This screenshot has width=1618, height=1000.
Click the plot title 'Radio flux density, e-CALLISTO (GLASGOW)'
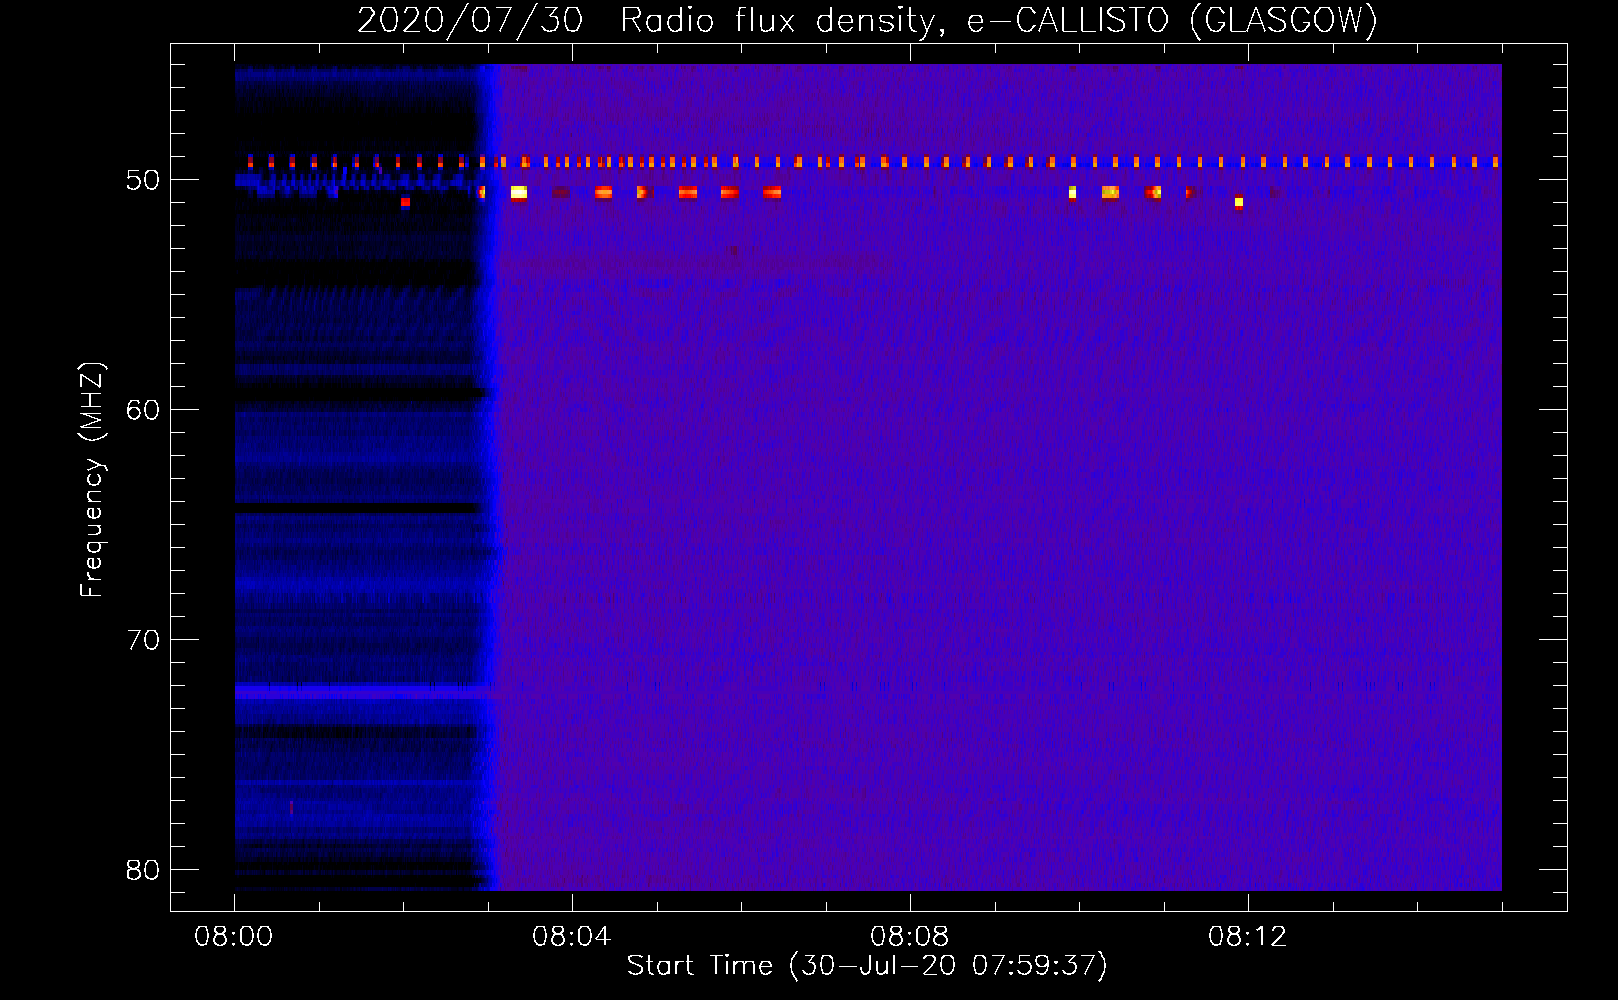pos(999,21)
